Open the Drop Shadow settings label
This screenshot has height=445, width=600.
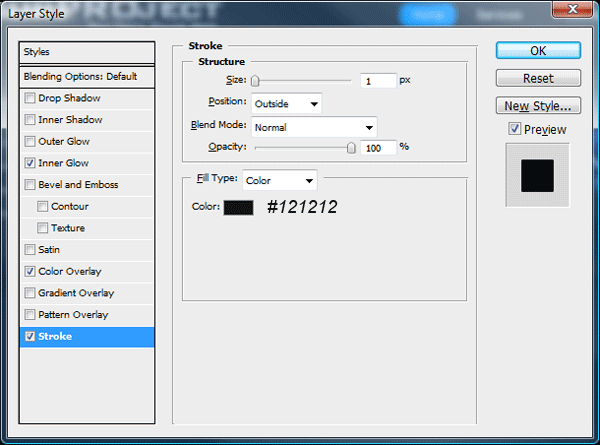tap(69, 98)
